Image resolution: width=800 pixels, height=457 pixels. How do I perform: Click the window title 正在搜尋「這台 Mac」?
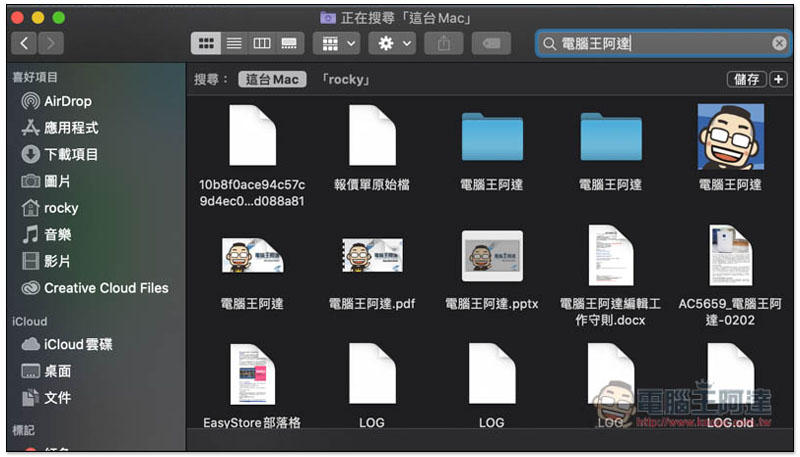coord(406,18)
